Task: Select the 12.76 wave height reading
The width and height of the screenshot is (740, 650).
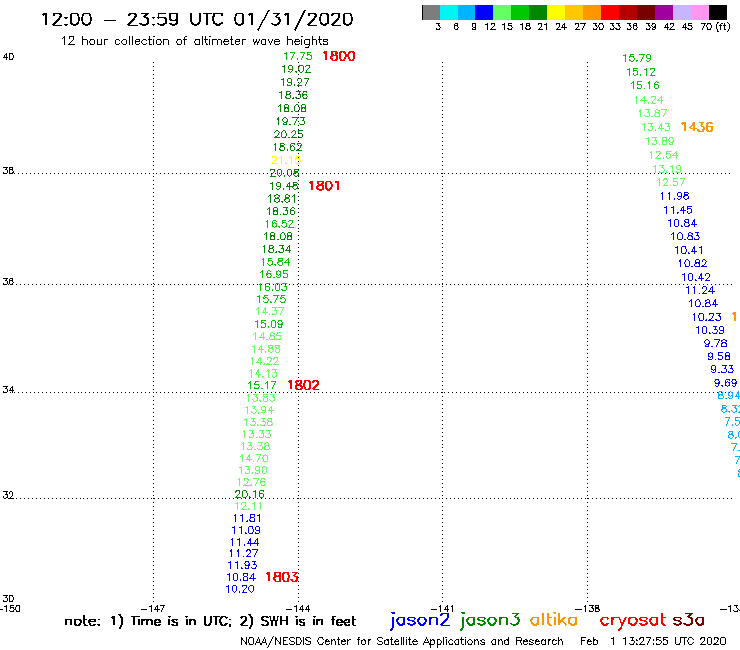Action: (252, 482)
